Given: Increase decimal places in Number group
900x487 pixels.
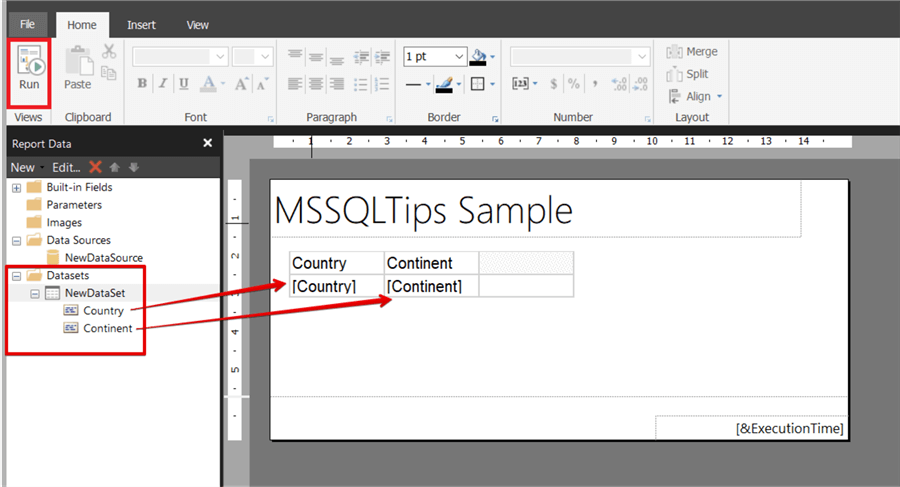Looking at the screenshot, I should click(x=619, y=84).
